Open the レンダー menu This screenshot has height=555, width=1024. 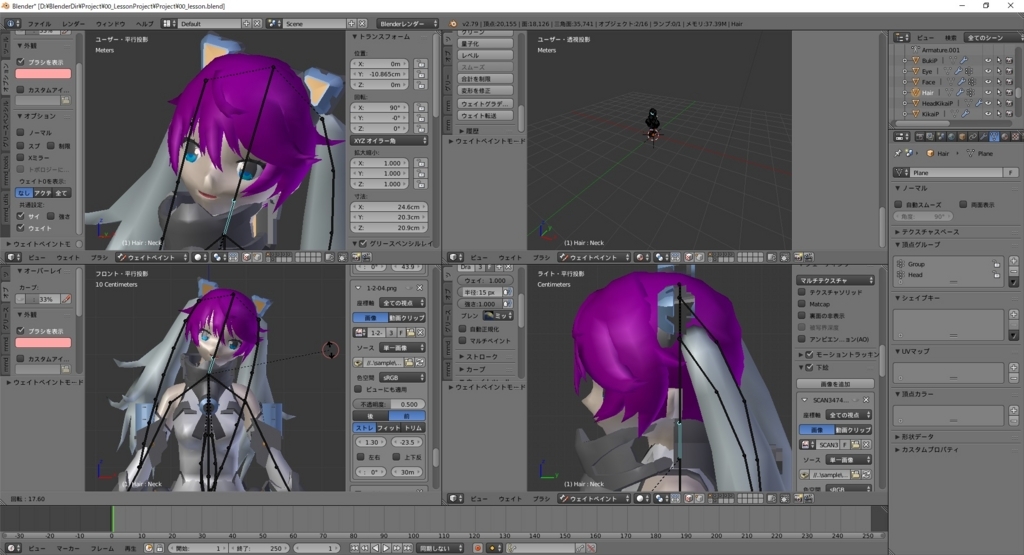point(74,24)
